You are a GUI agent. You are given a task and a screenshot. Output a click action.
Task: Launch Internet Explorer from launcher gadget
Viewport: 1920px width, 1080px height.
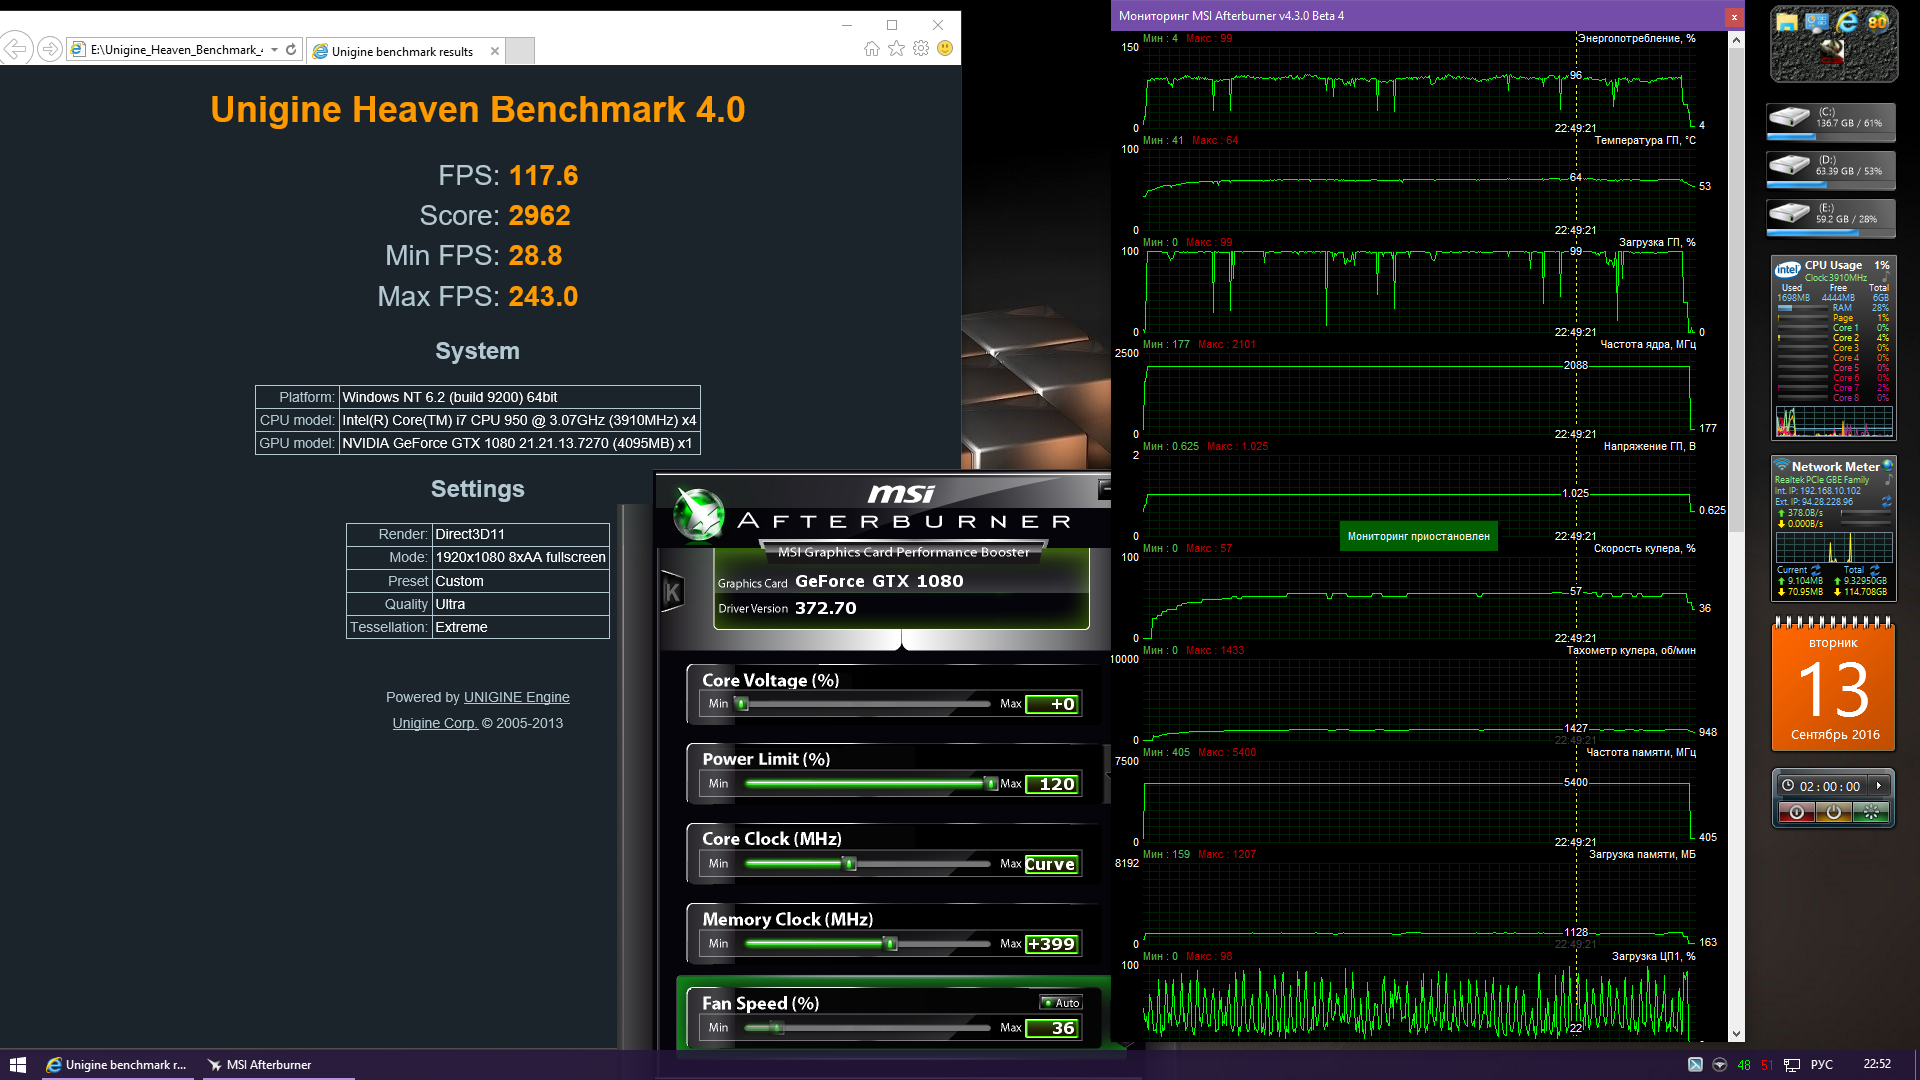1847,21
